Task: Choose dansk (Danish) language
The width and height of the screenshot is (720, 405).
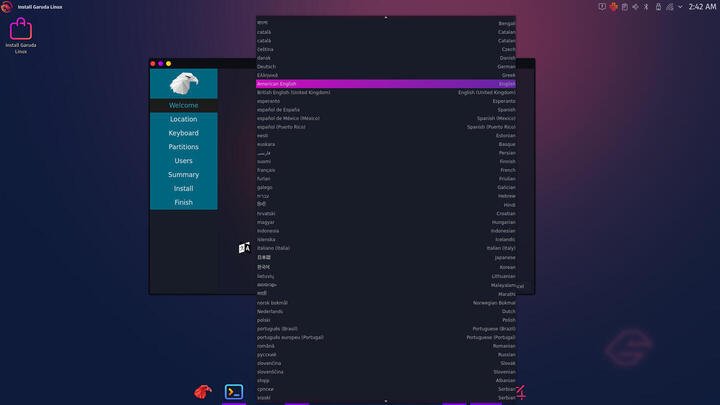Action: pos(386,58)
